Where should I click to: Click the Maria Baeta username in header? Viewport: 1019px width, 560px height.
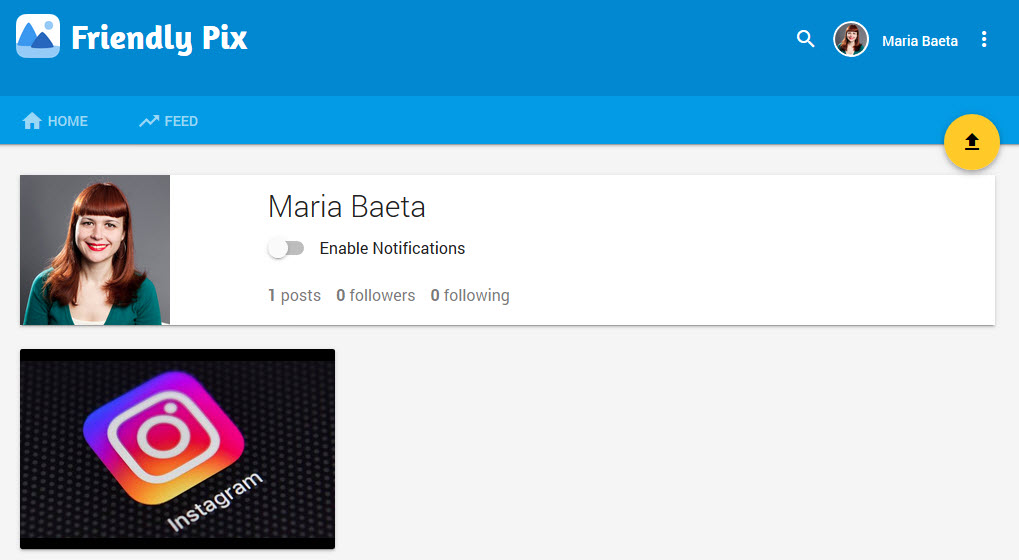[x=919, y=41]
